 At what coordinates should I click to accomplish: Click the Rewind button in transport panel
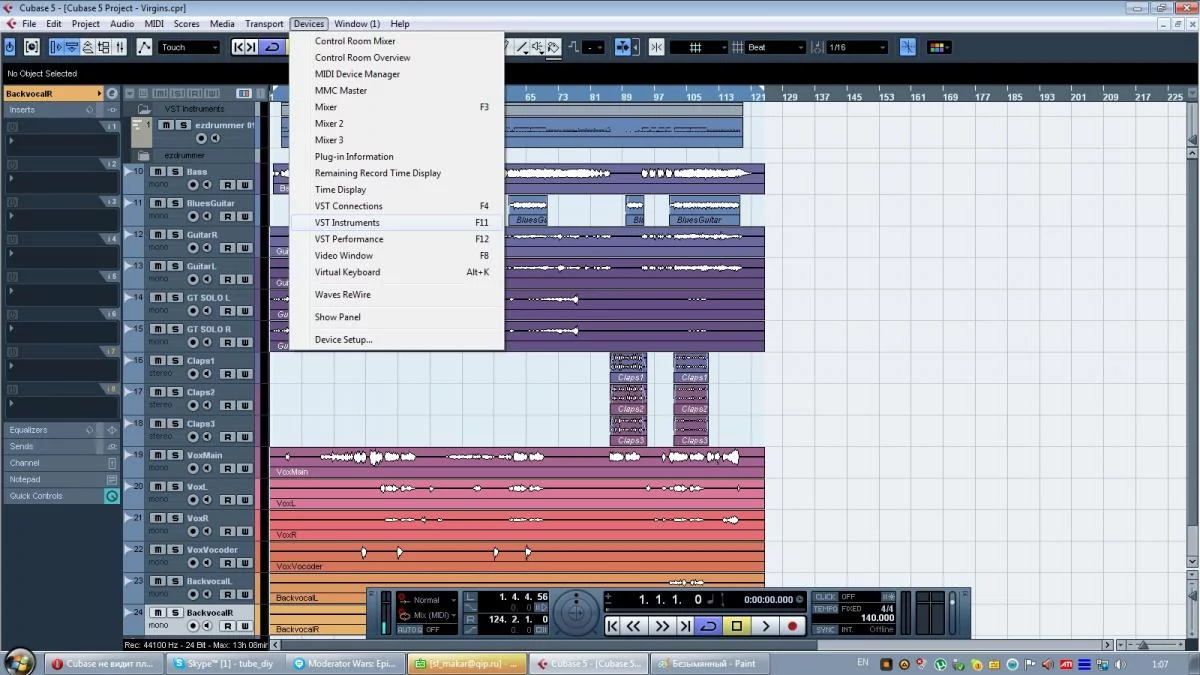coord(634,626)
